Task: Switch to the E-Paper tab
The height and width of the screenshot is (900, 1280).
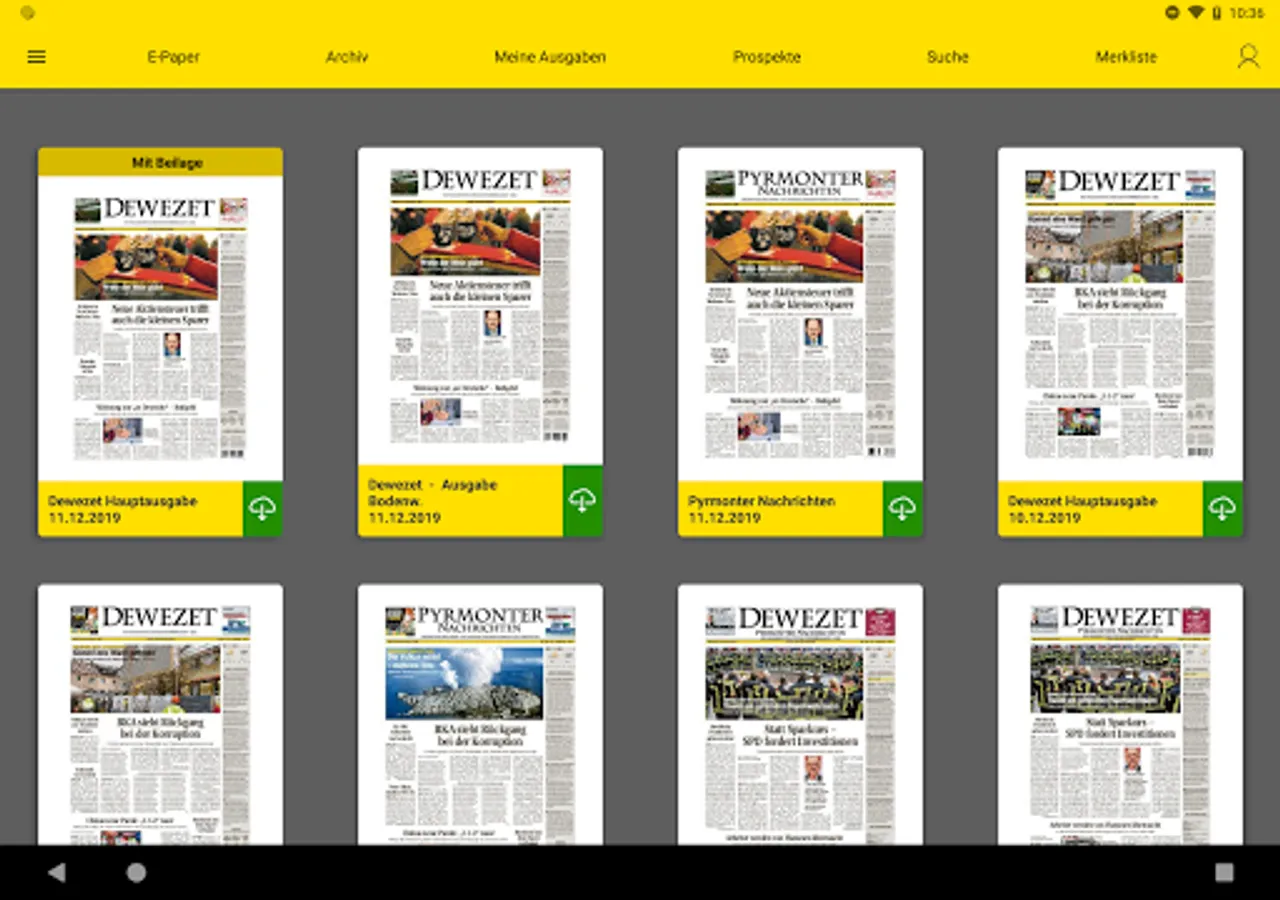Action: pyautogui.click(x=174, y=57)
